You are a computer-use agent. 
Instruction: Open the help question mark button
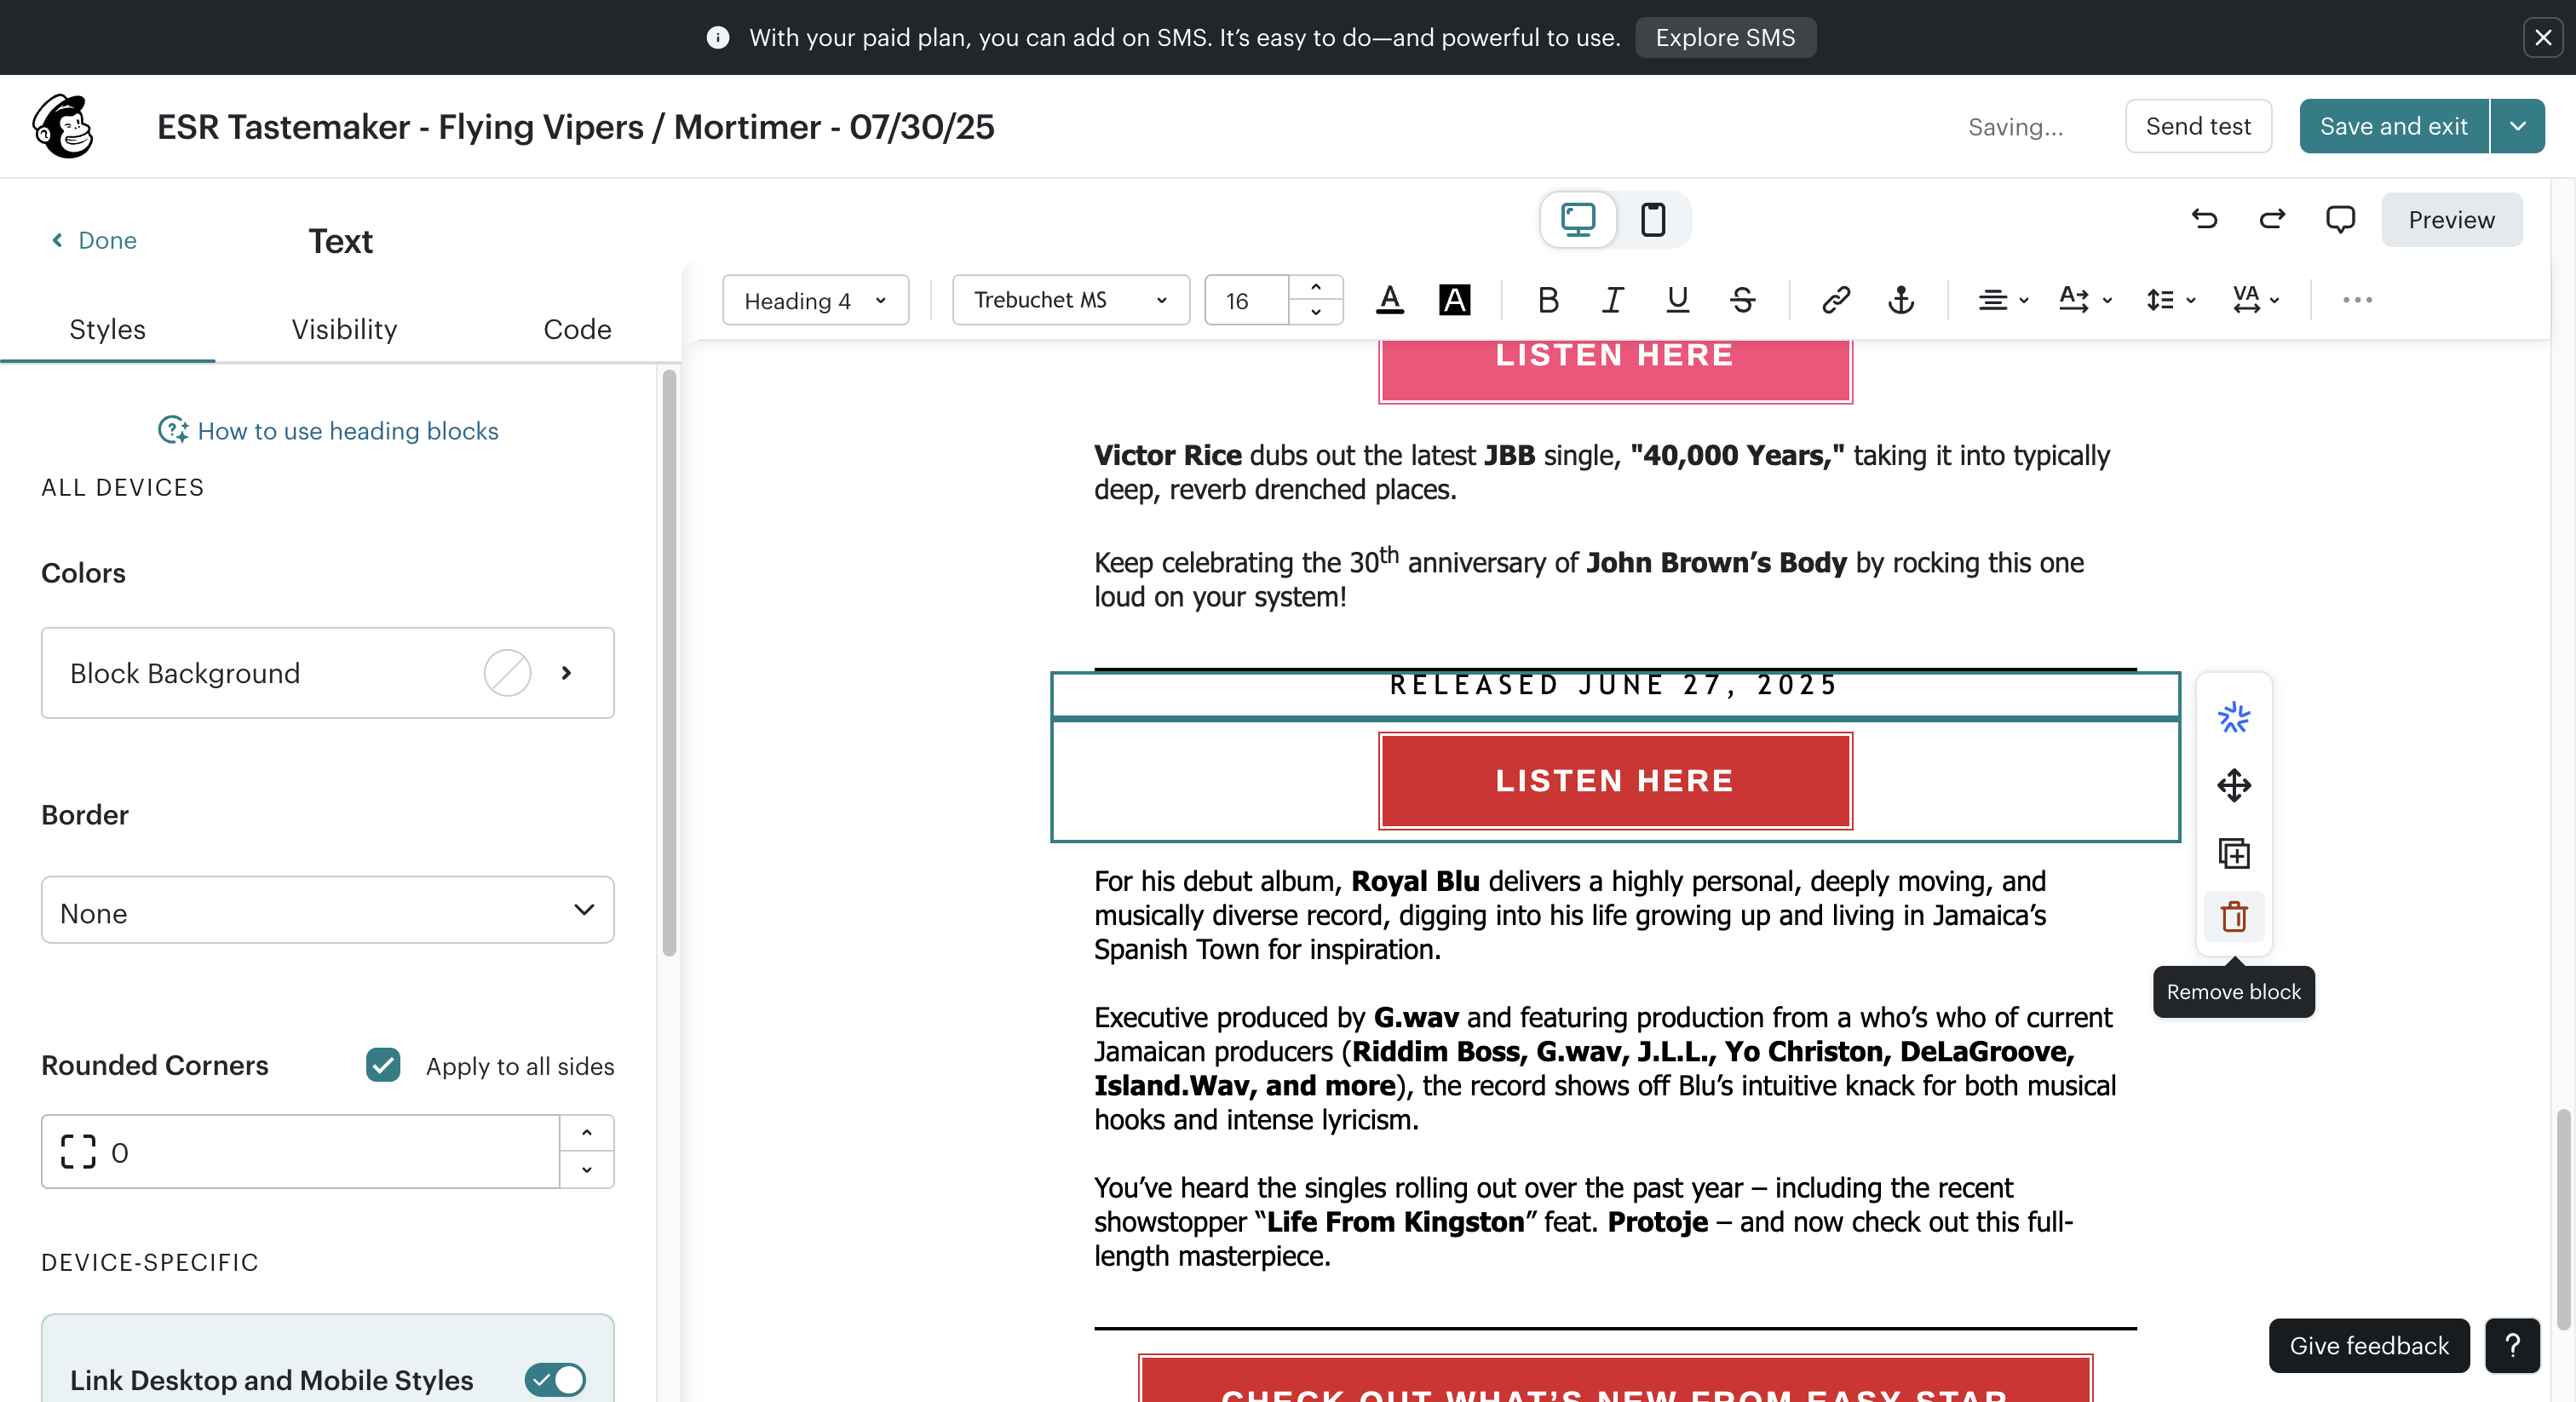pyautogui.click(x=2512, y=1345)
